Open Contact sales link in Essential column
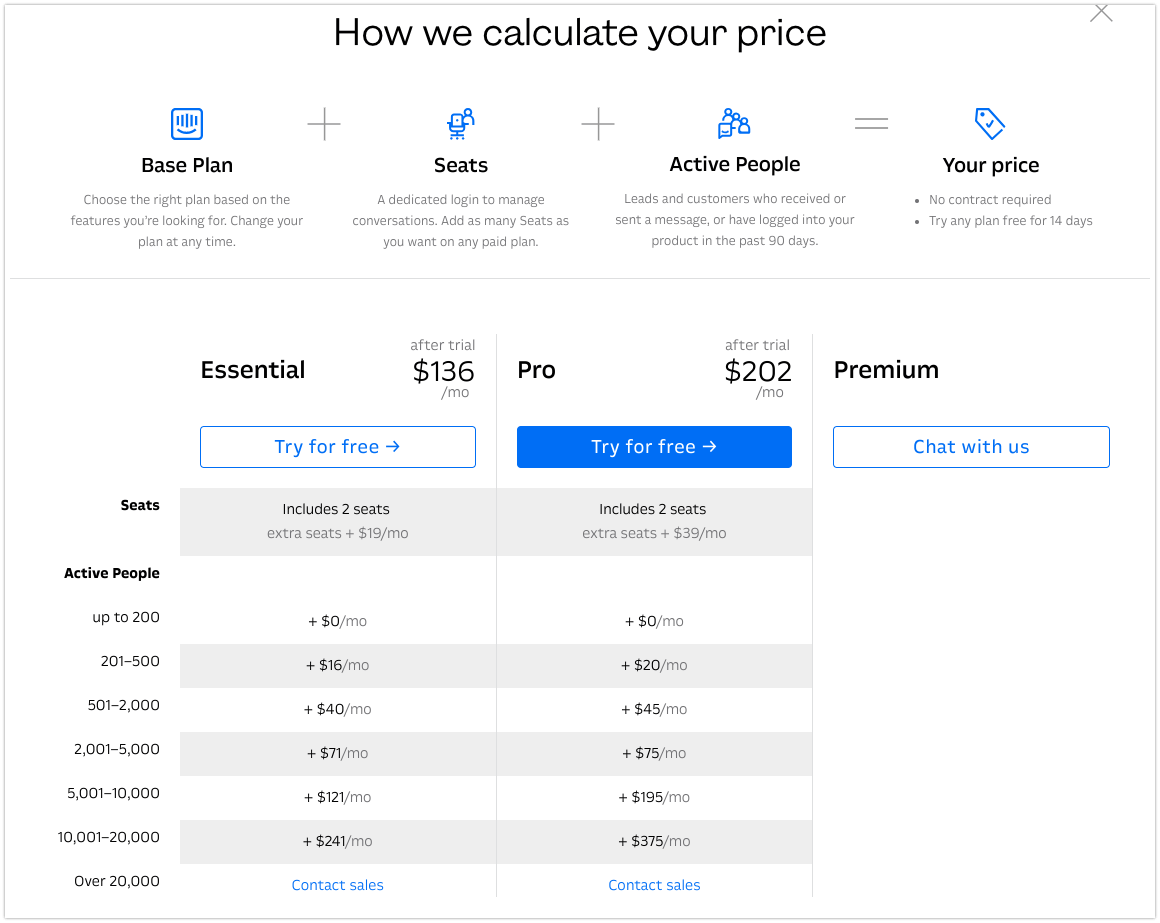Image resolution: width=1160 pixels, height=923 pixels. pyautogui.click(x=337, y=885)
